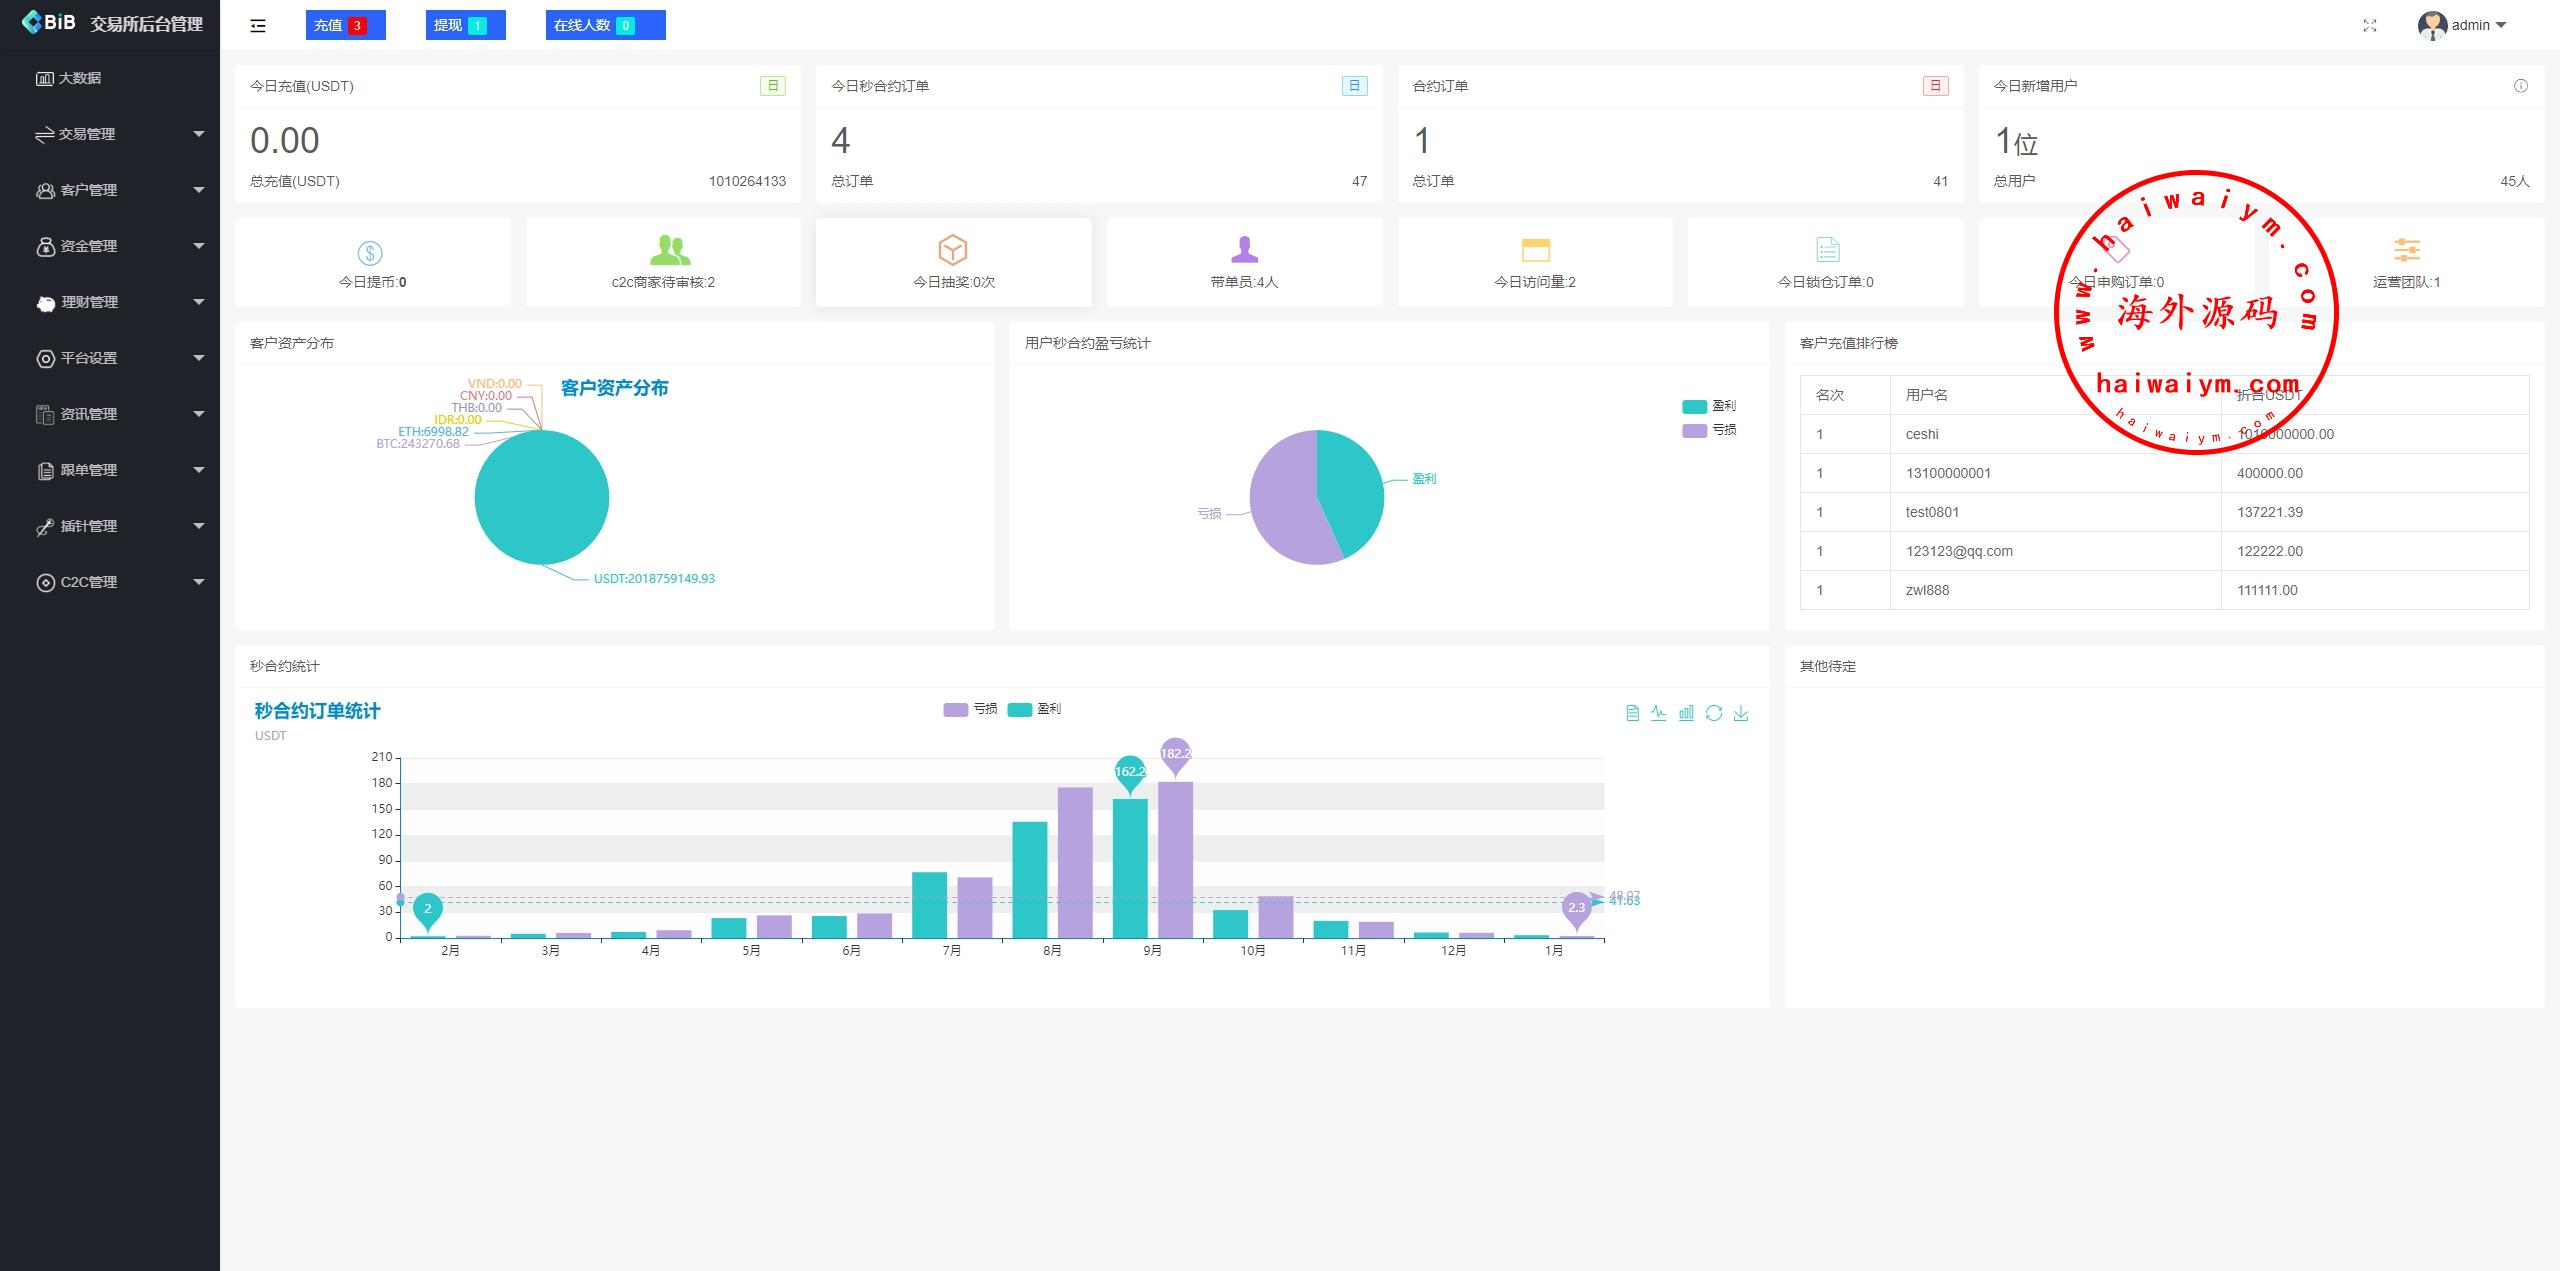Toggle 亏损 legend in the bar chart
The height and width of the screenshot is (1271, 2560).
click(x=970, y=709)
